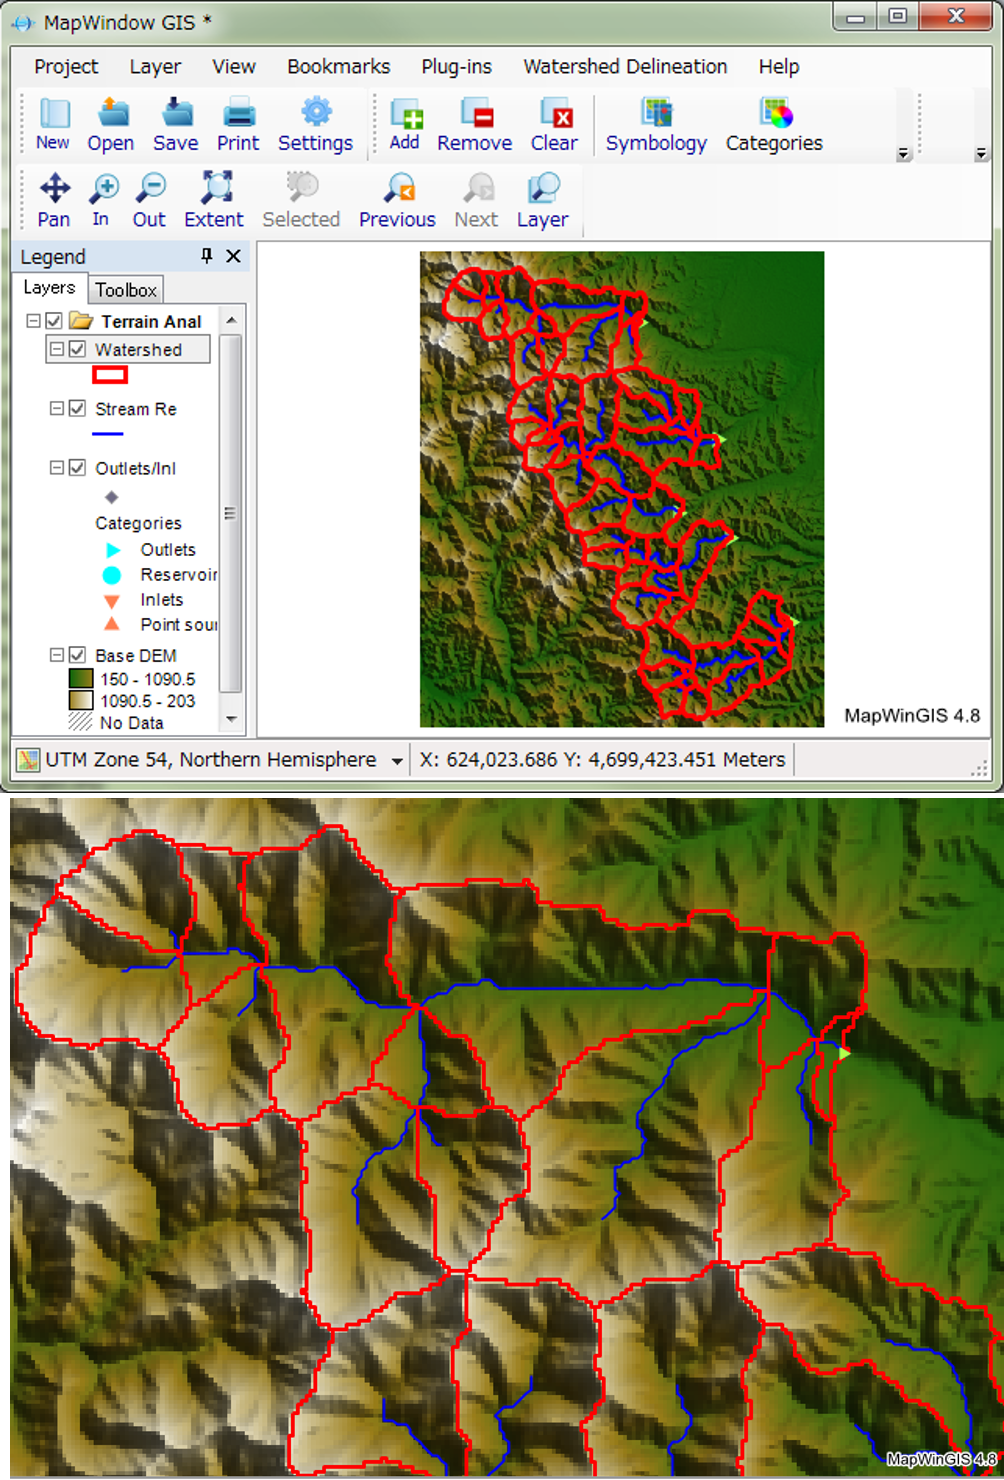Click the MapWindow GIS title bar icon
1004x1480 pixels.
pyautogui.click(x=22, y=23)
